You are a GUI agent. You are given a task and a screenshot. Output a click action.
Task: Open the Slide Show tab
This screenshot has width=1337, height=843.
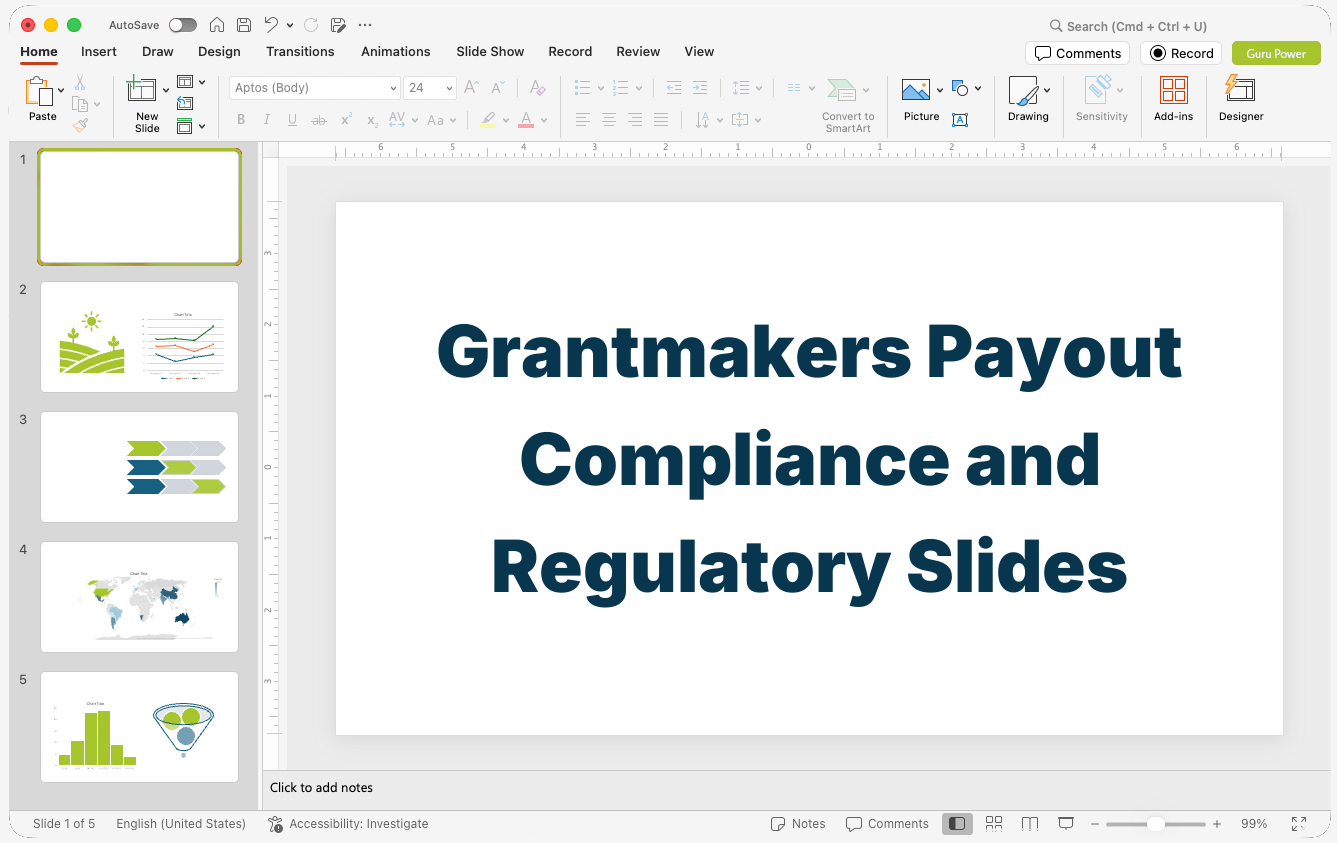490,51
